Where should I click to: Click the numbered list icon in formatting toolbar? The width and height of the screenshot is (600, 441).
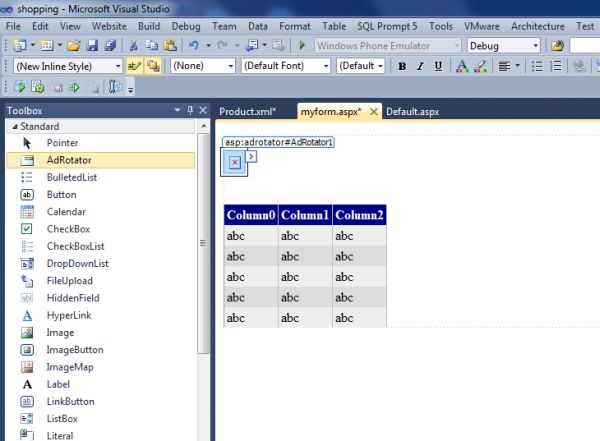tap(555, 66)
